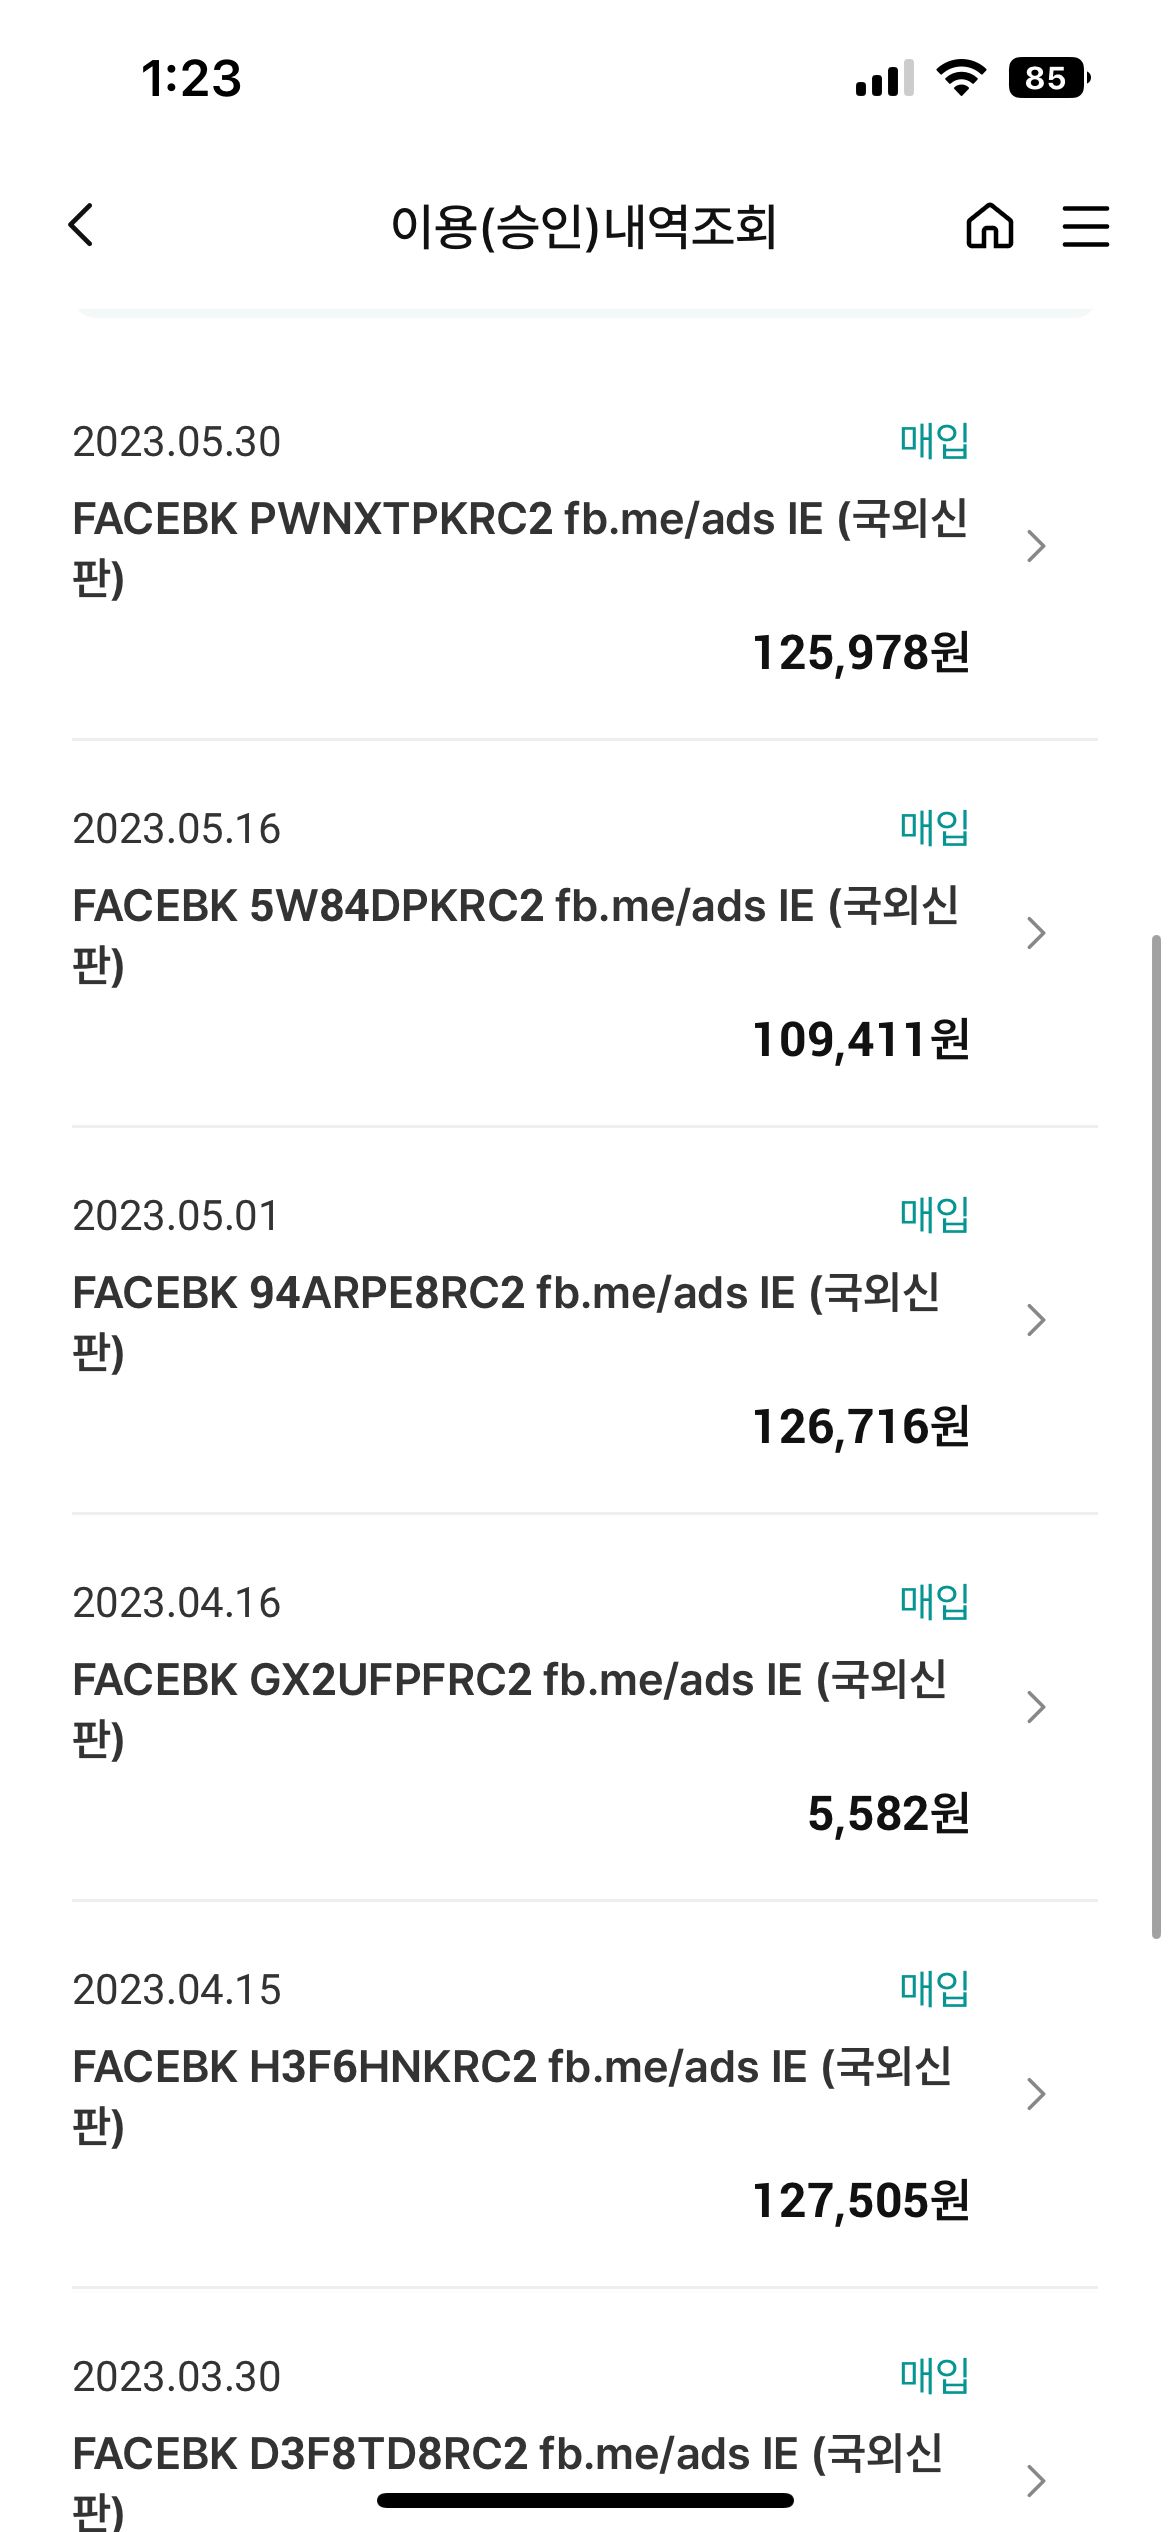Expand details chevron for 126,716원 transaction
Image resolution: width=1170 pixels, height=2532 pixels.
(x=1036, y=1320)
